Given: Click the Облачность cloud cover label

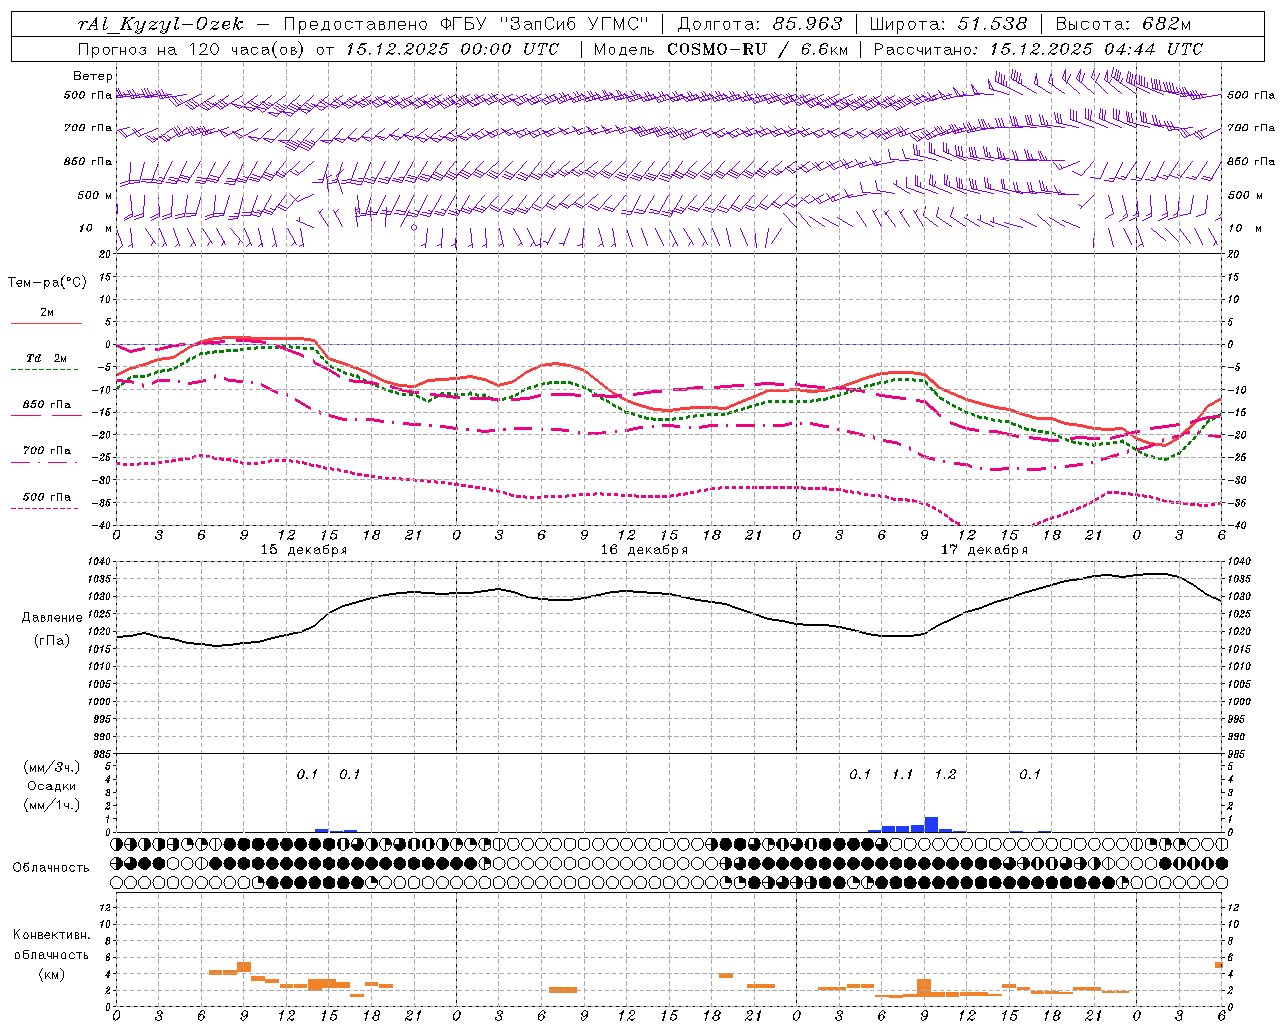Looking at the screenshot, I should tap(51, 867).
